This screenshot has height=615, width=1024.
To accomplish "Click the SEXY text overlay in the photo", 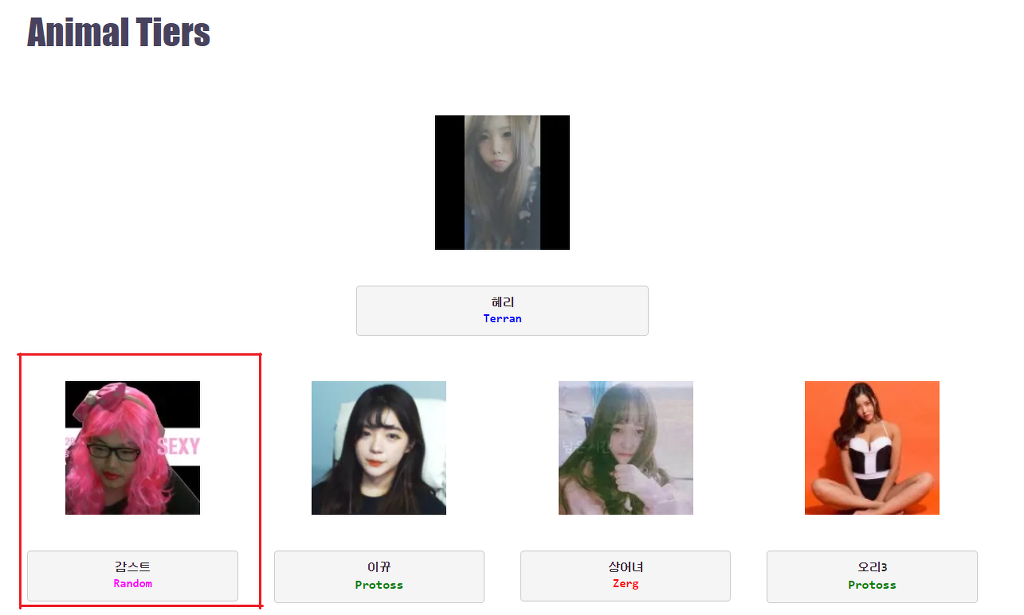I will (178, 447).
